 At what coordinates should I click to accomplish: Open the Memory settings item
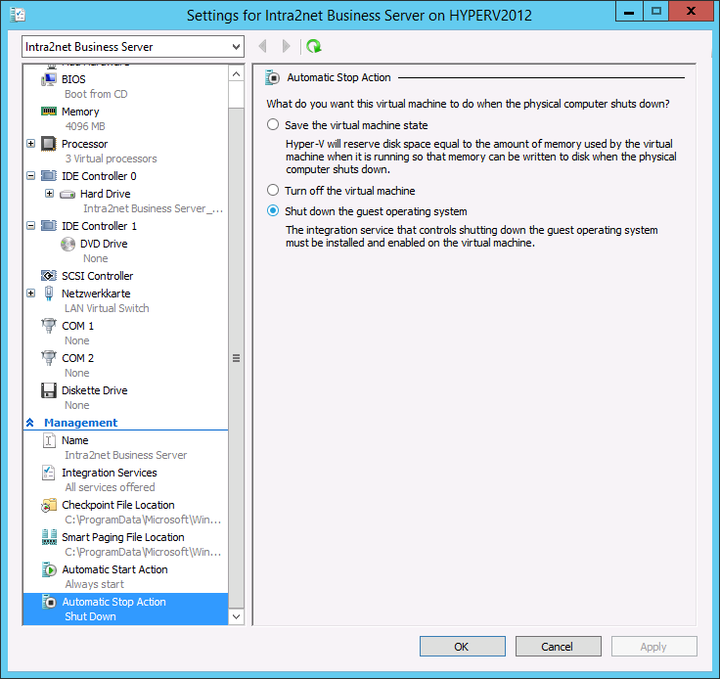coord(80,112)
